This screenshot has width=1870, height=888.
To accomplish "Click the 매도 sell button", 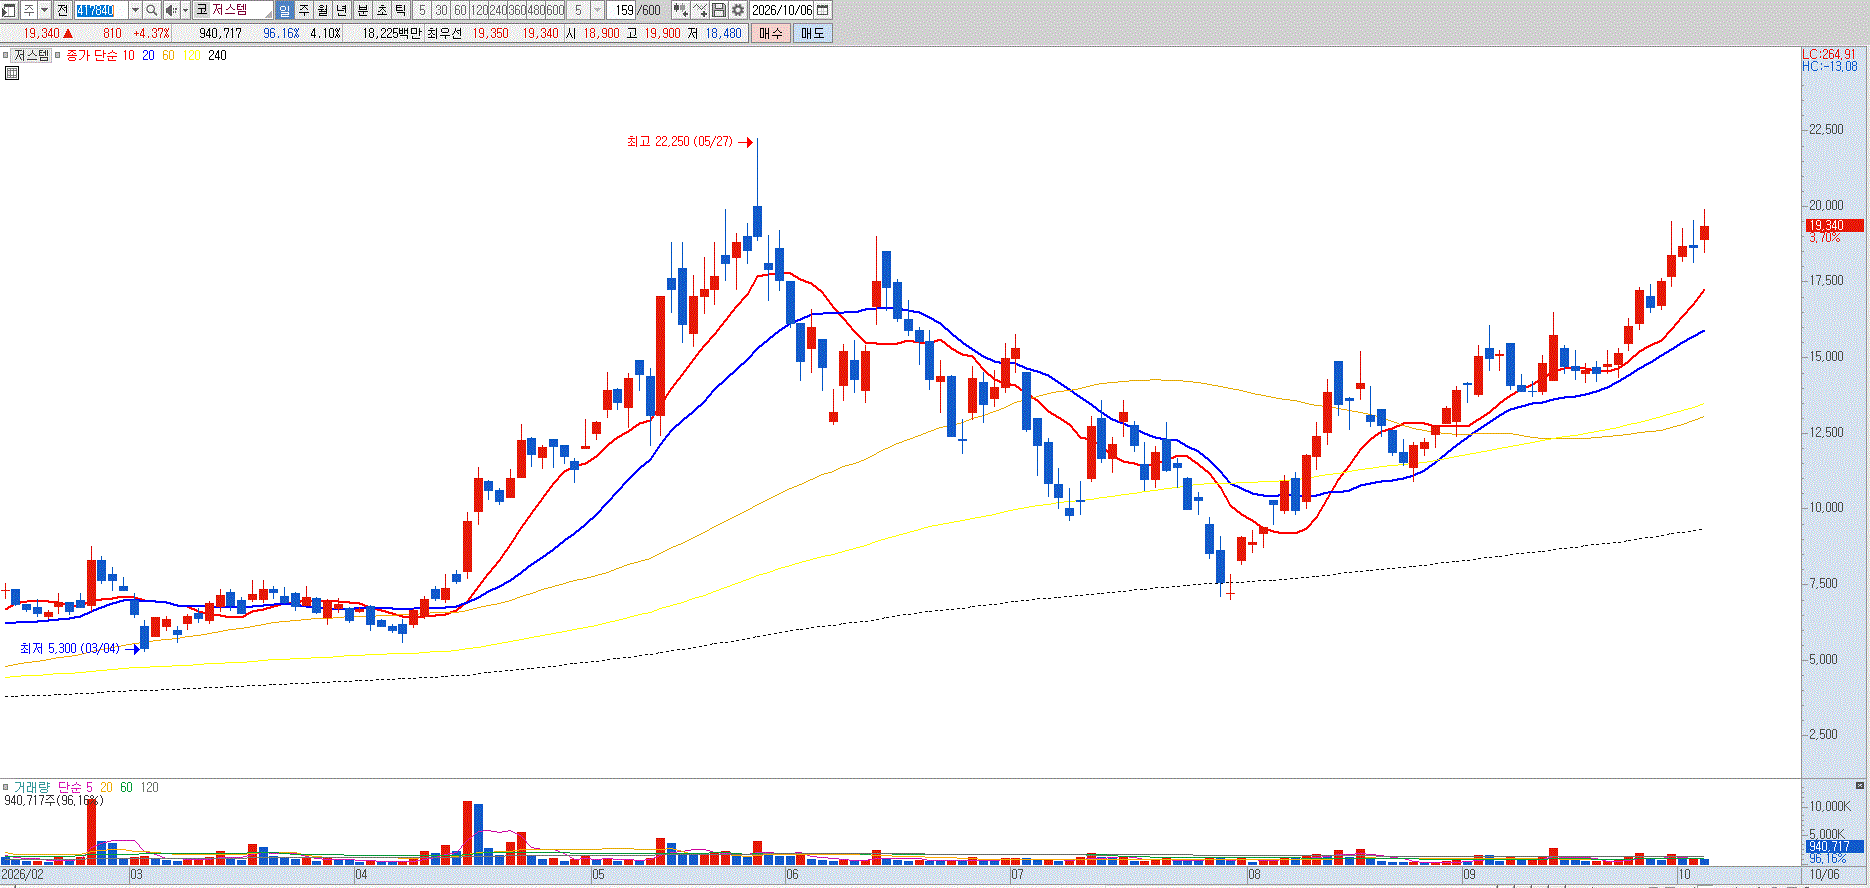I will (812, 33).
